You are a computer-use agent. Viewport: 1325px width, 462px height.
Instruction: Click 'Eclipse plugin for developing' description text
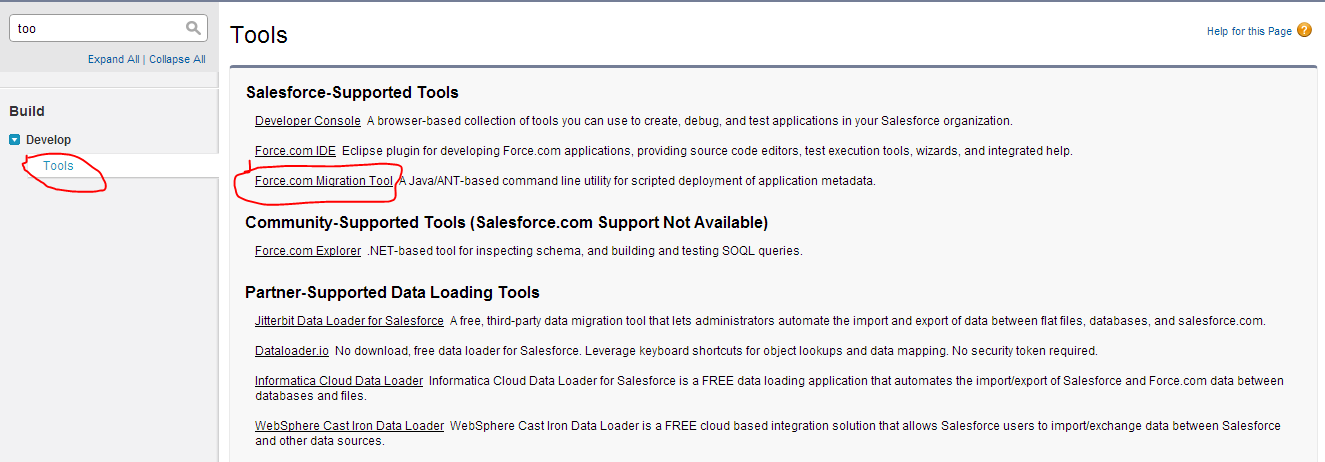(707, 151)
